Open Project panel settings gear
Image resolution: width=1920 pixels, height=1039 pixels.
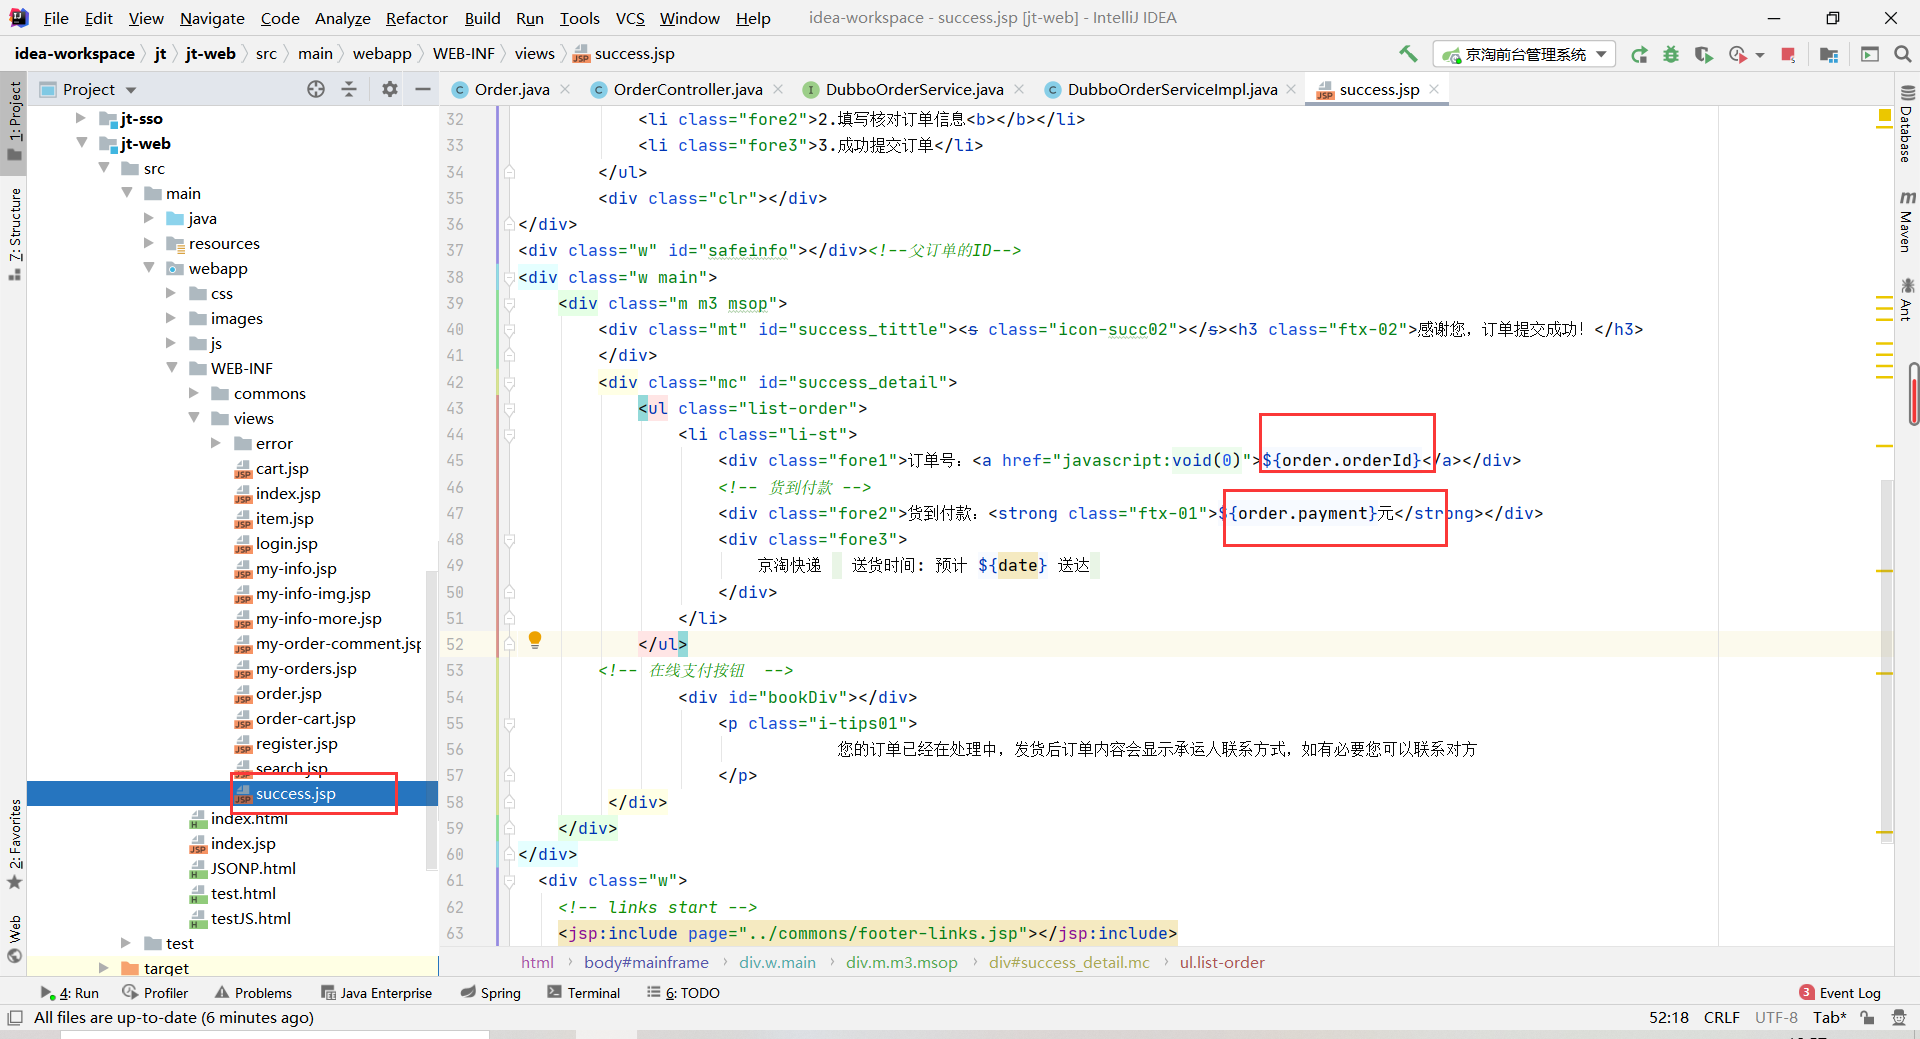[390, 89]
